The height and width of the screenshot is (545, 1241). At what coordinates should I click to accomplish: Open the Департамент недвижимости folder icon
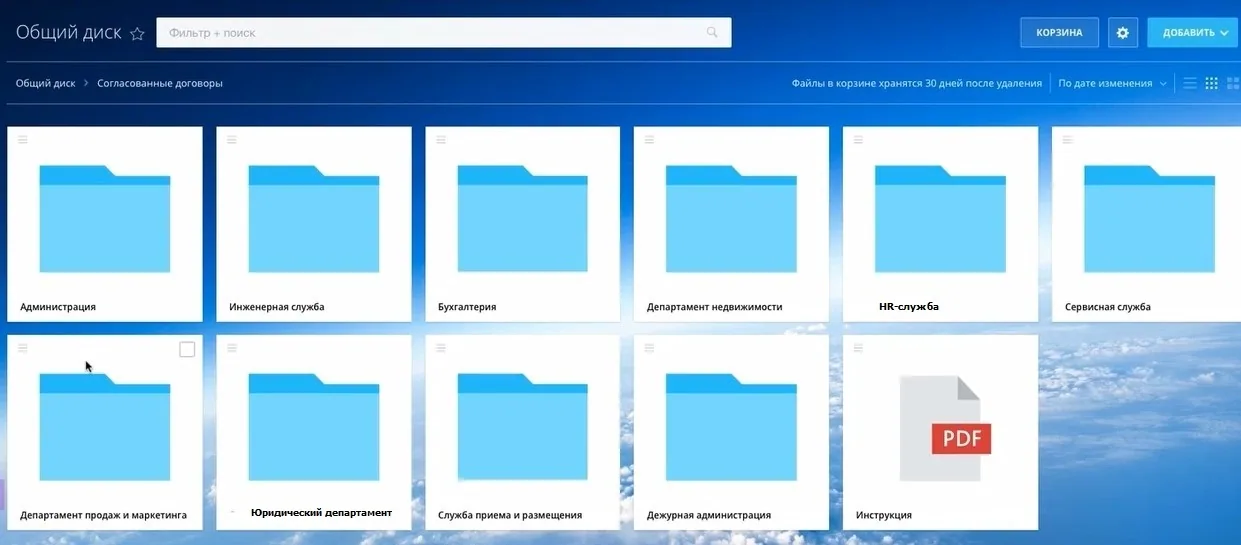731,219
